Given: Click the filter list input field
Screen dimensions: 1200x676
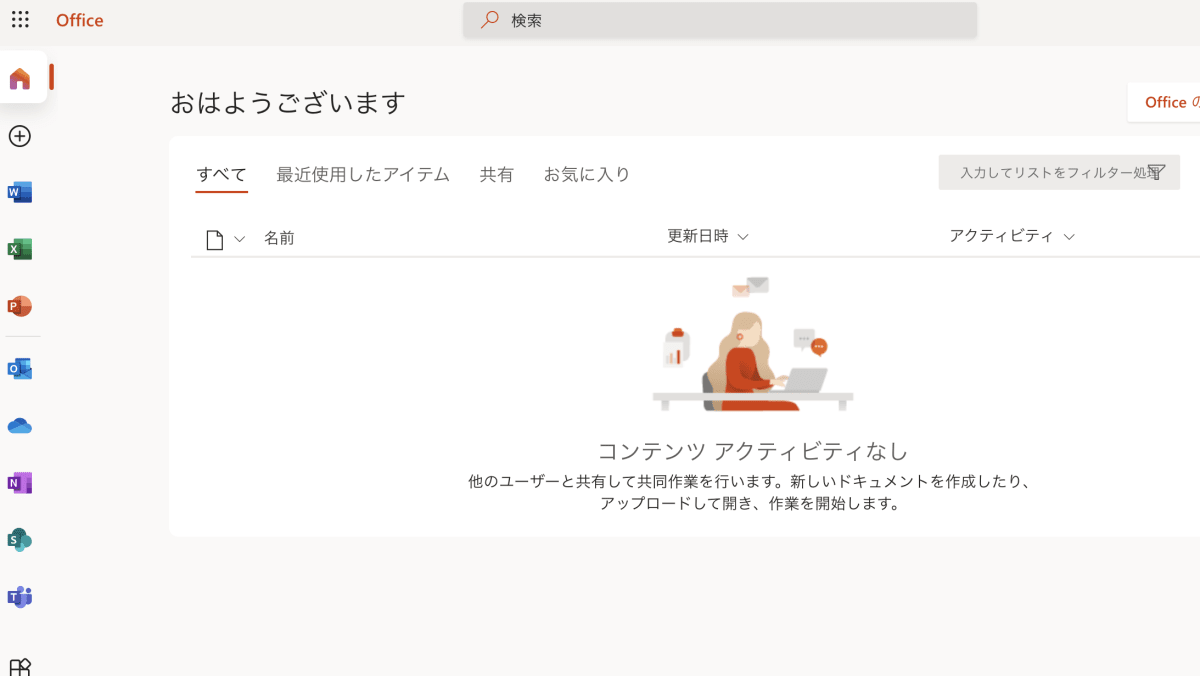Looking at the screenshot, I should click(1059, 172).
